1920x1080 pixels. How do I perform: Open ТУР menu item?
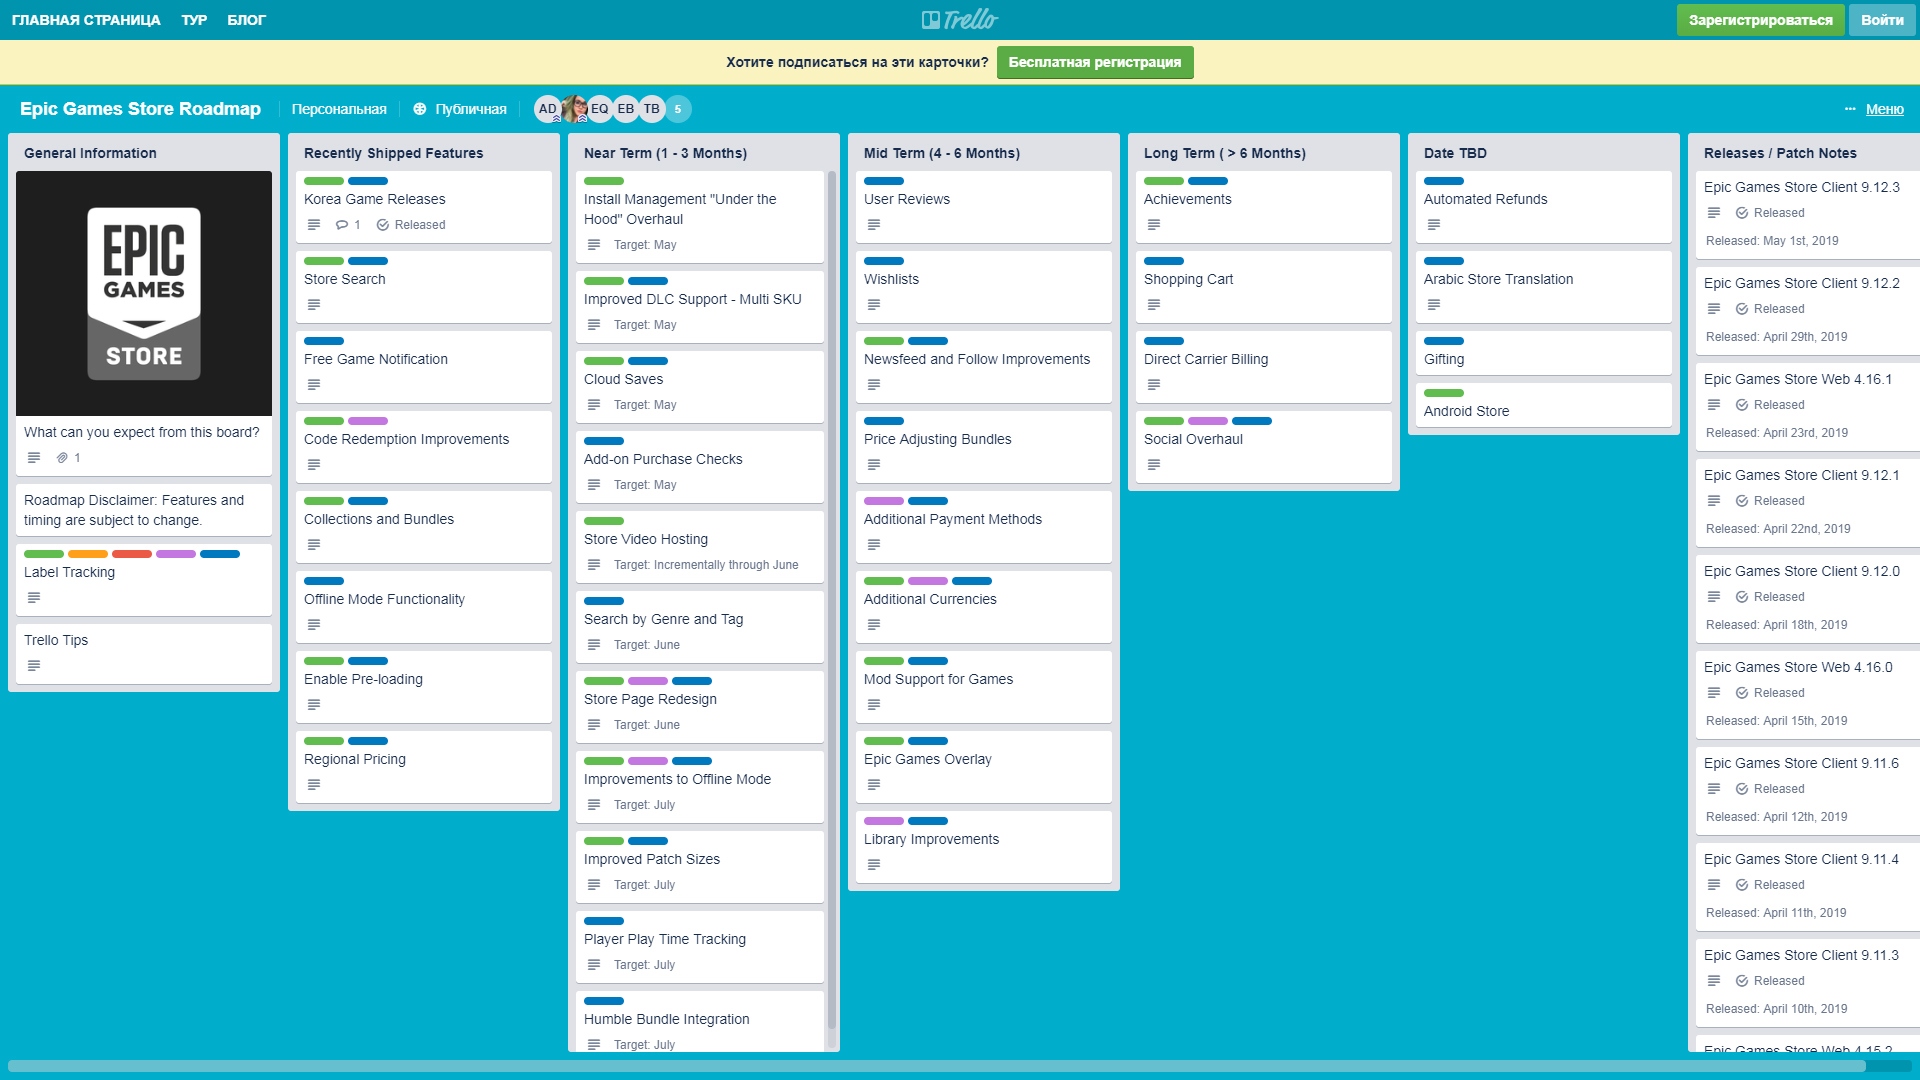coord(194,20)
